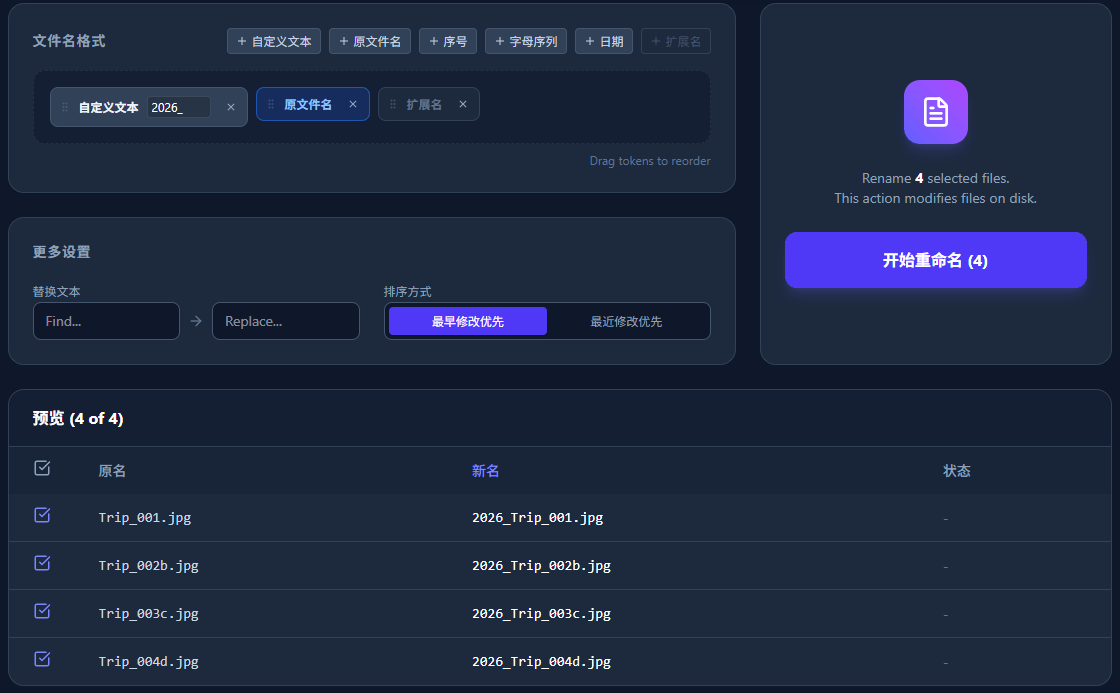1120x693 pixels.
Task: Toggle the select-all checkbox in preview header
Action: pos(42,468)
